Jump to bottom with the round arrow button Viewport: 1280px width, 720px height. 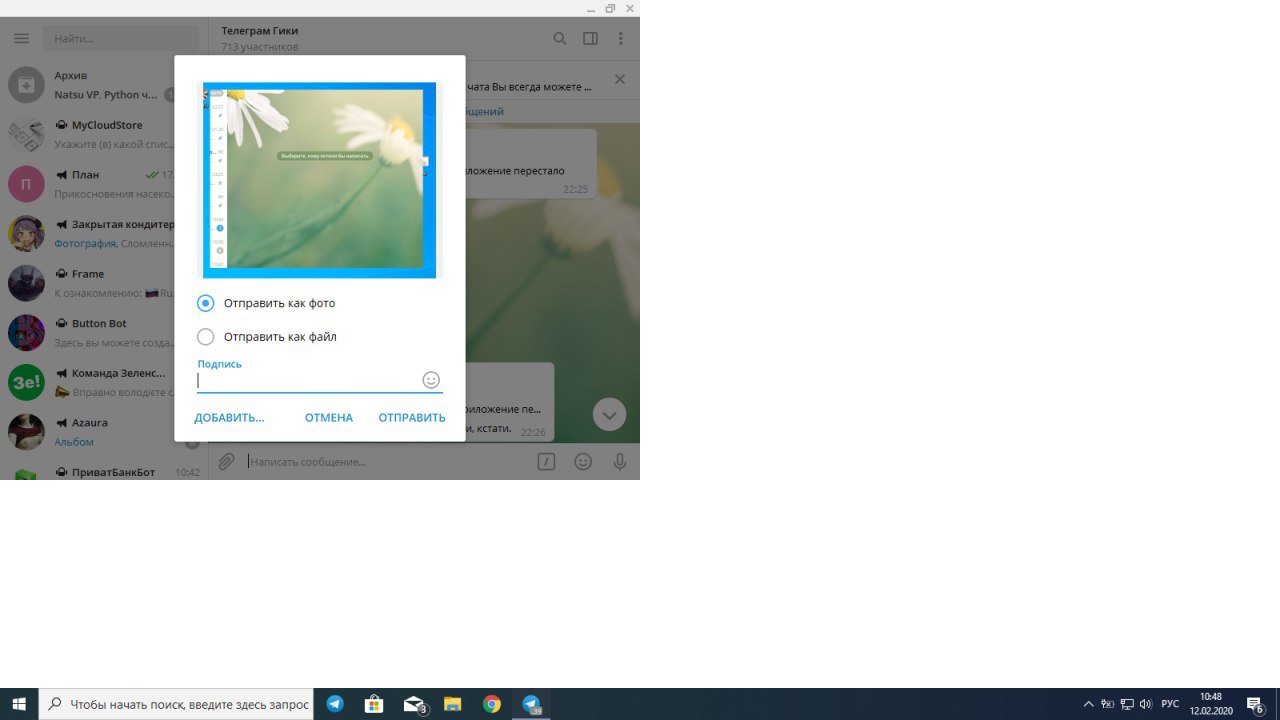pos(609,415)
